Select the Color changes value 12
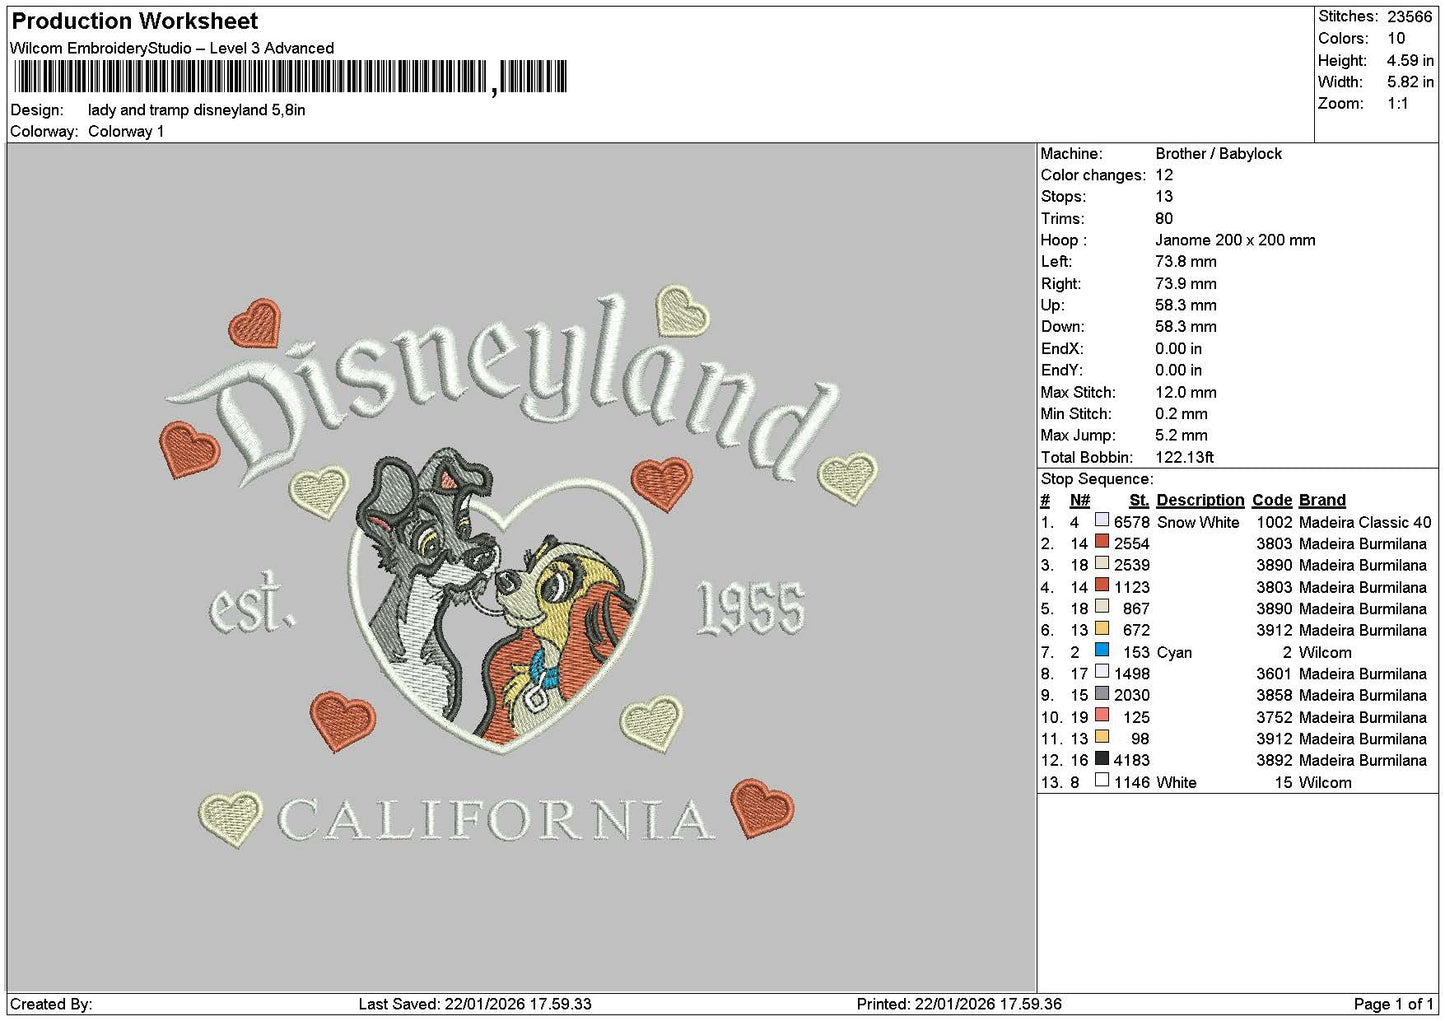Screen dimensions: 1445x1021 [x=1164, y=175]
